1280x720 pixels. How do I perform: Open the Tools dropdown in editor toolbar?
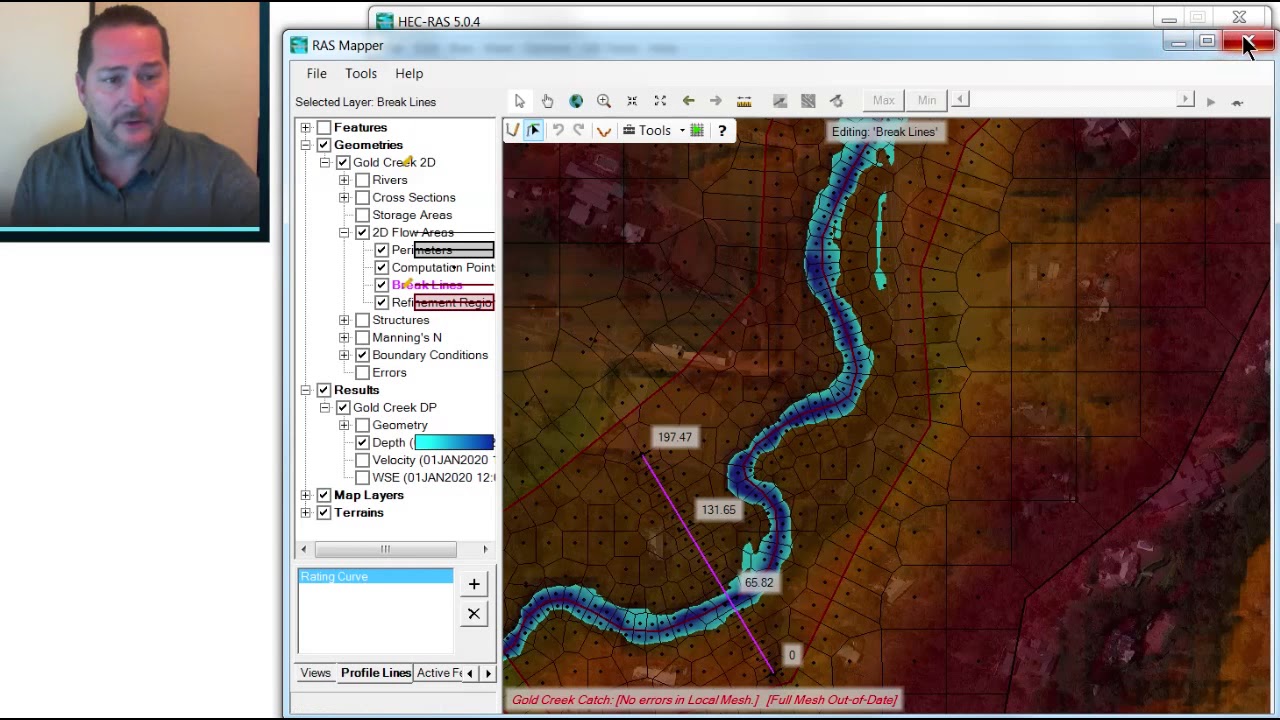click(x=654, y=130)
